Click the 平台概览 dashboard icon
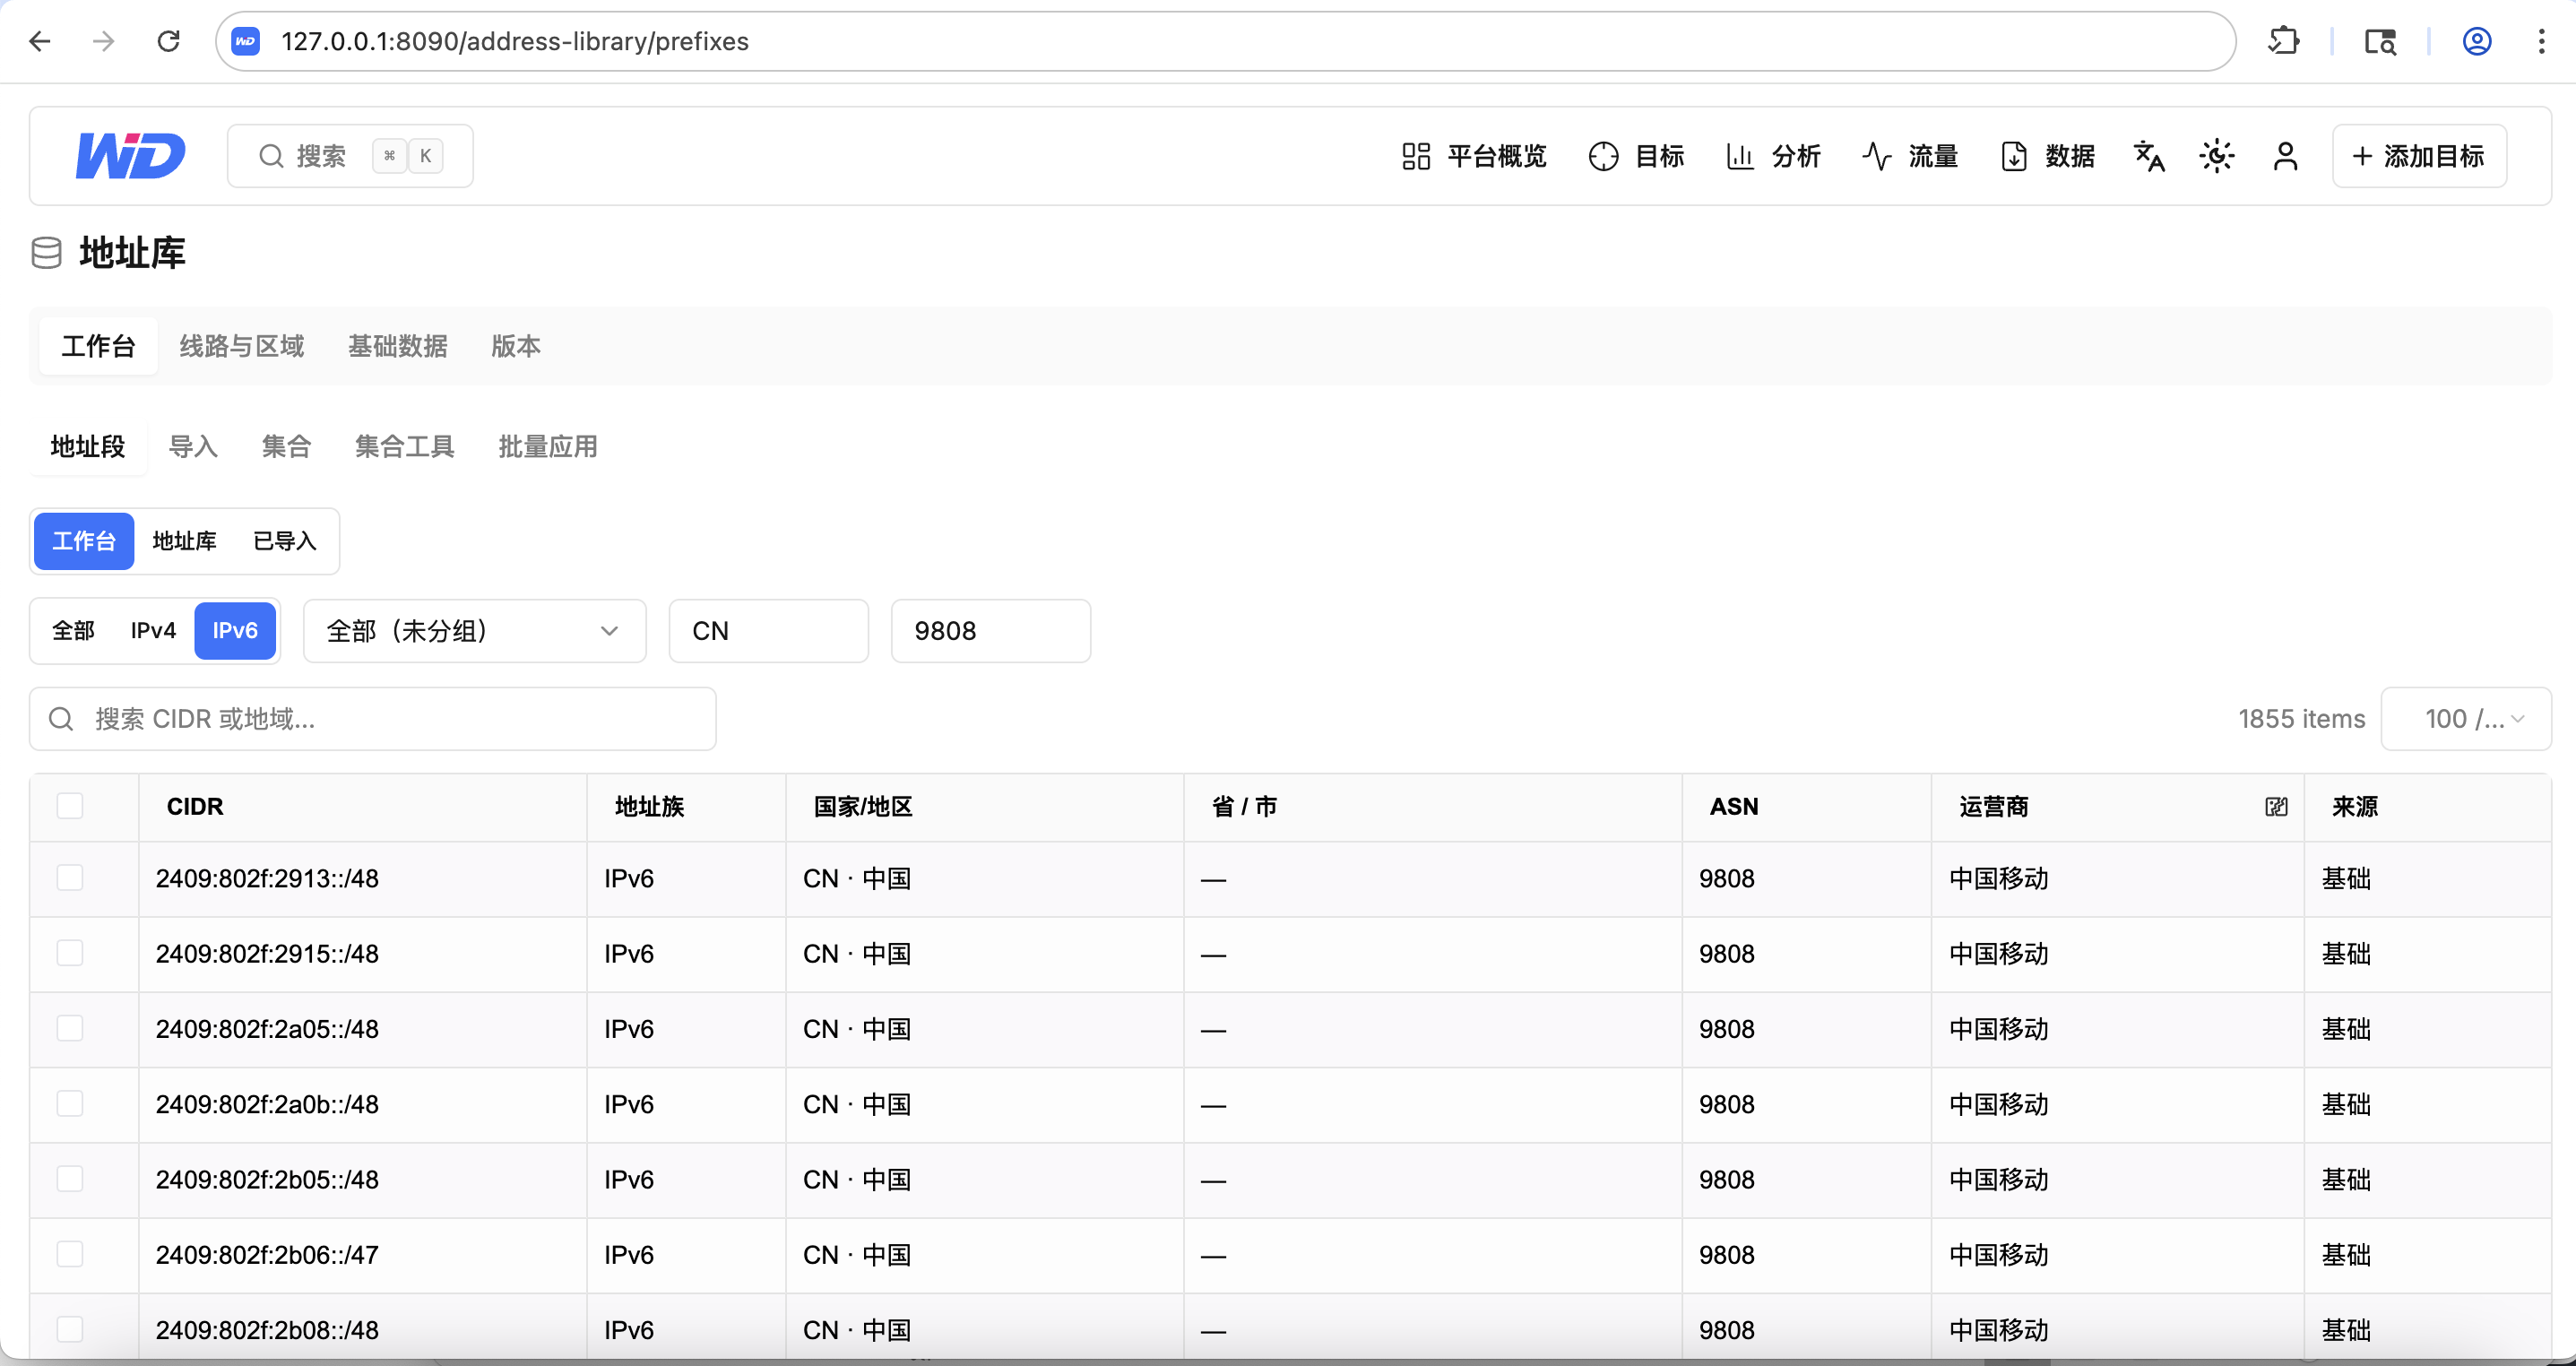This screenshot has height=1366, width=2576. point(1416,156)
